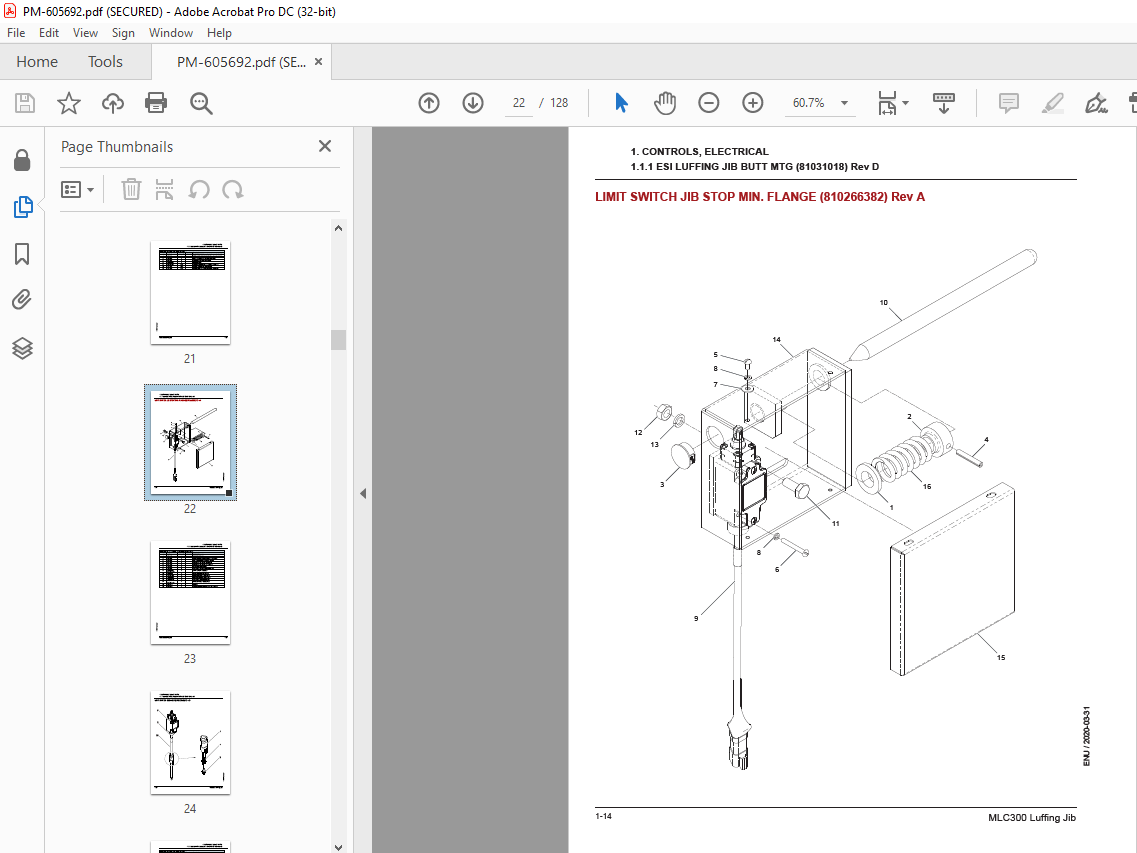
Task: Open the Help menu
Action: pos(219,33)
